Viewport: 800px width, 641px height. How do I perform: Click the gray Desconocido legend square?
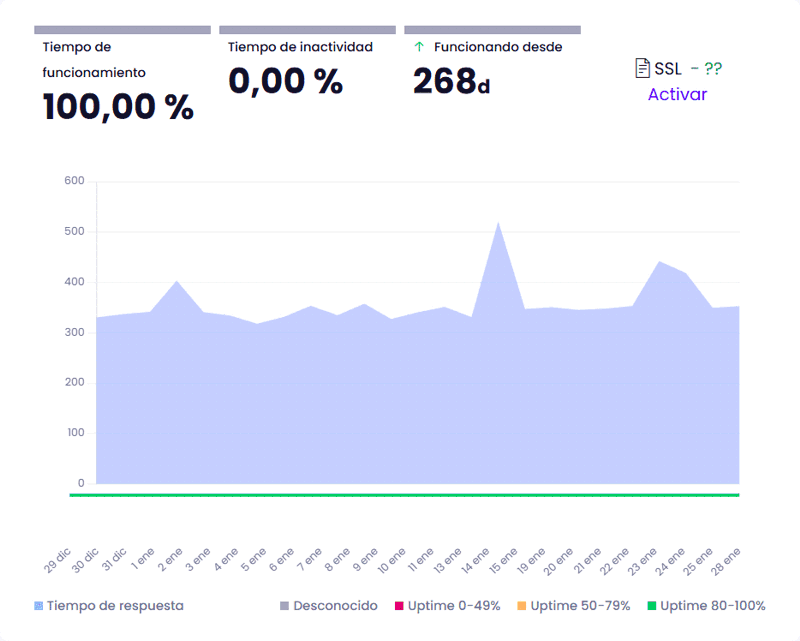[x=284, y=606]
